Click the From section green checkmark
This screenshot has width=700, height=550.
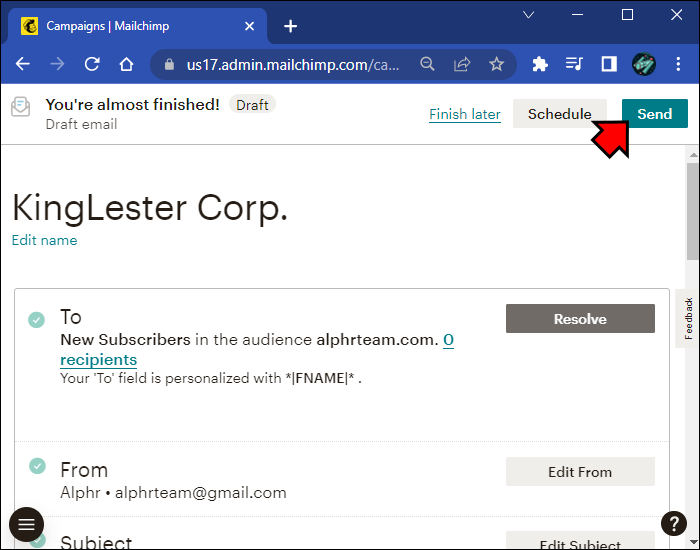tap(38, 466)
